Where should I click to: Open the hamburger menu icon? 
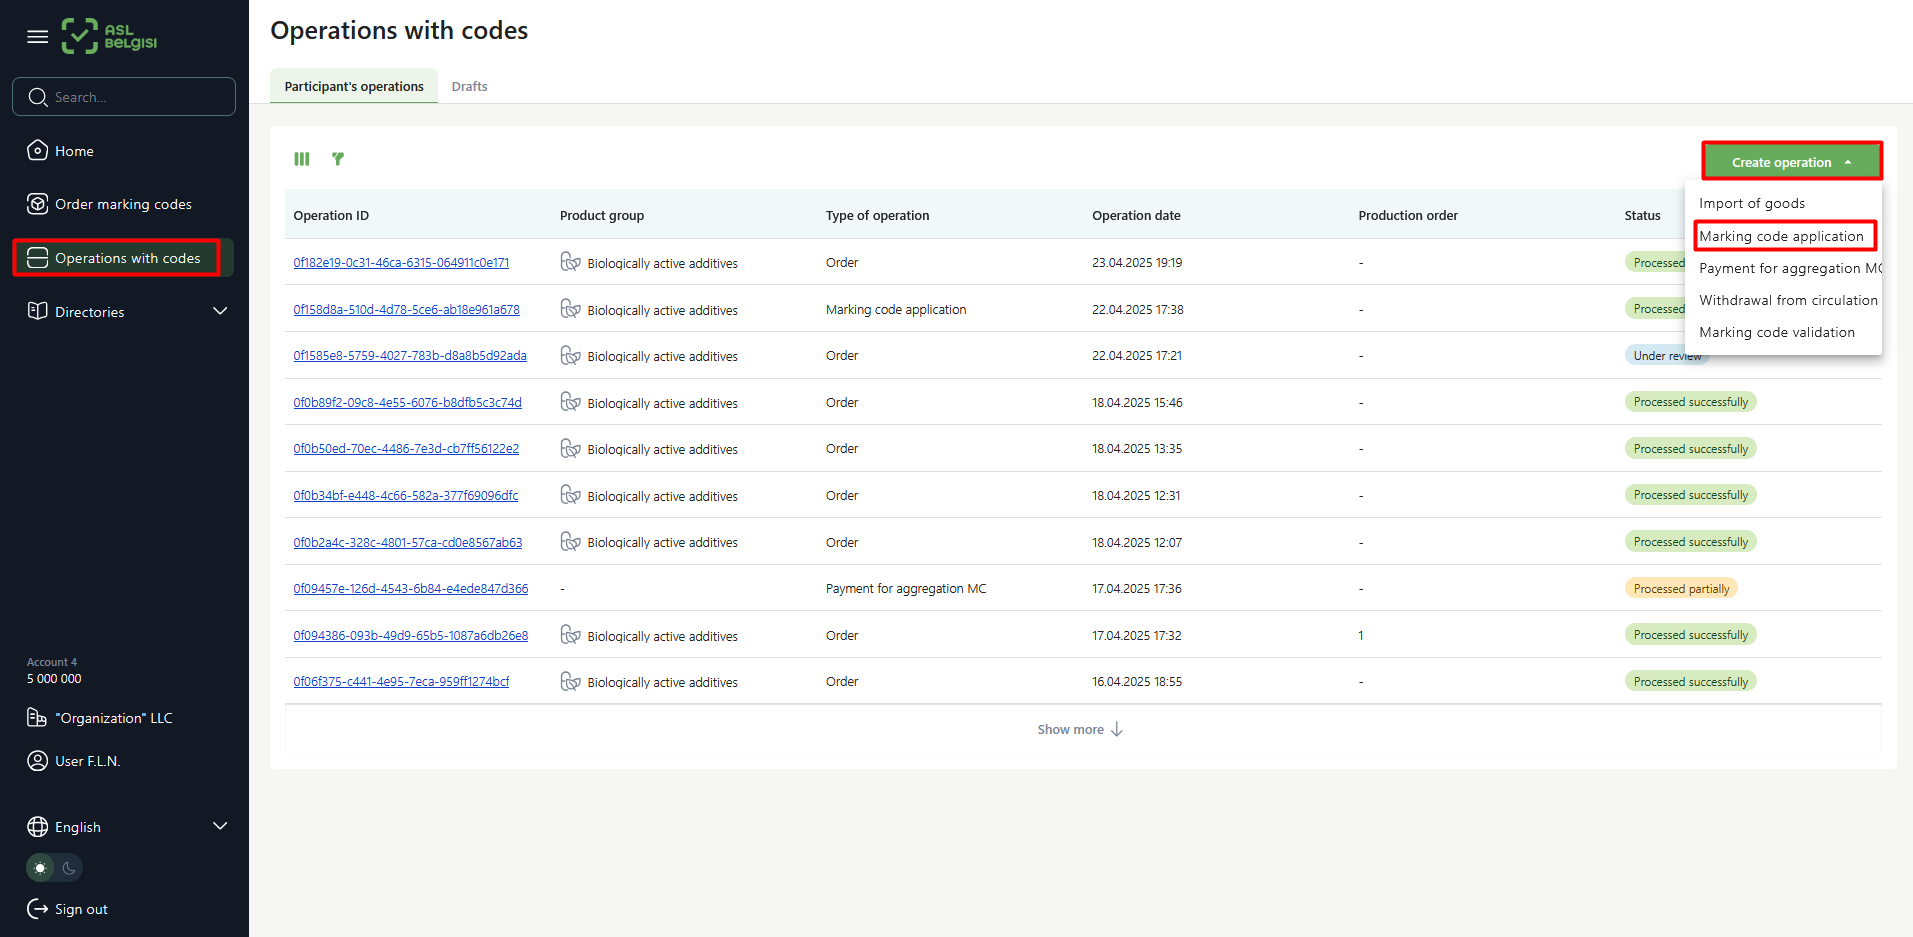point(37,37)
